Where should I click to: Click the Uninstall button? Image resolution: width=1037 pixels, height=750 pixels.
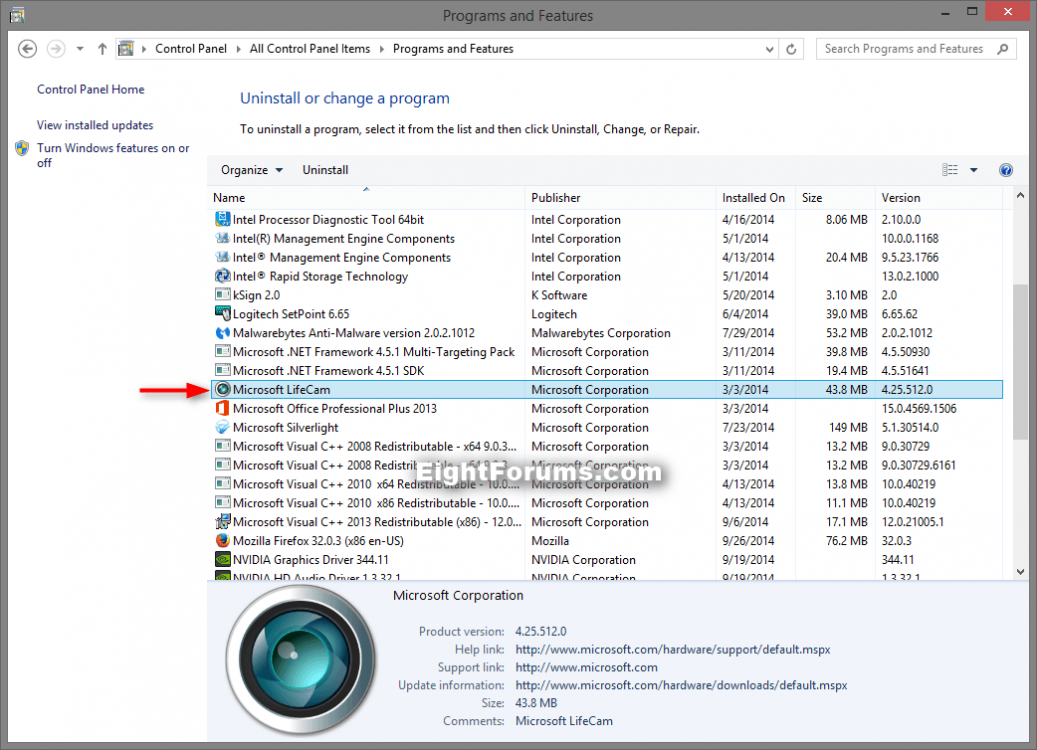click(x=325, y=170)
